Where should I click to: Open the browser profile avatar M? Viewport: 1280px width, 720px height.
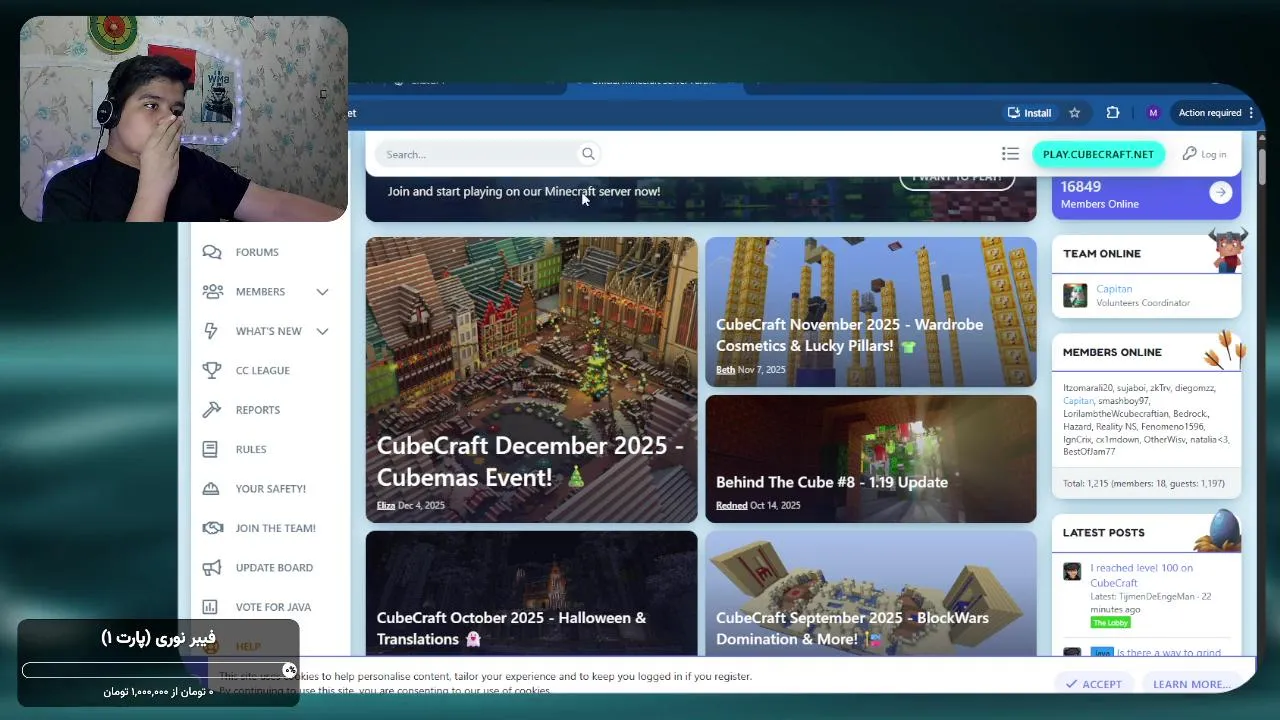coord(1153,113)
